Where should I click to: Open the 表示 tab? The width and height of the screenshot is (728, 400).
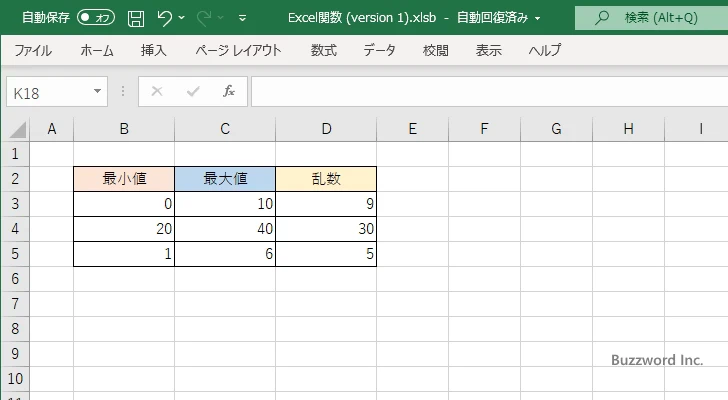pos(488,50)
